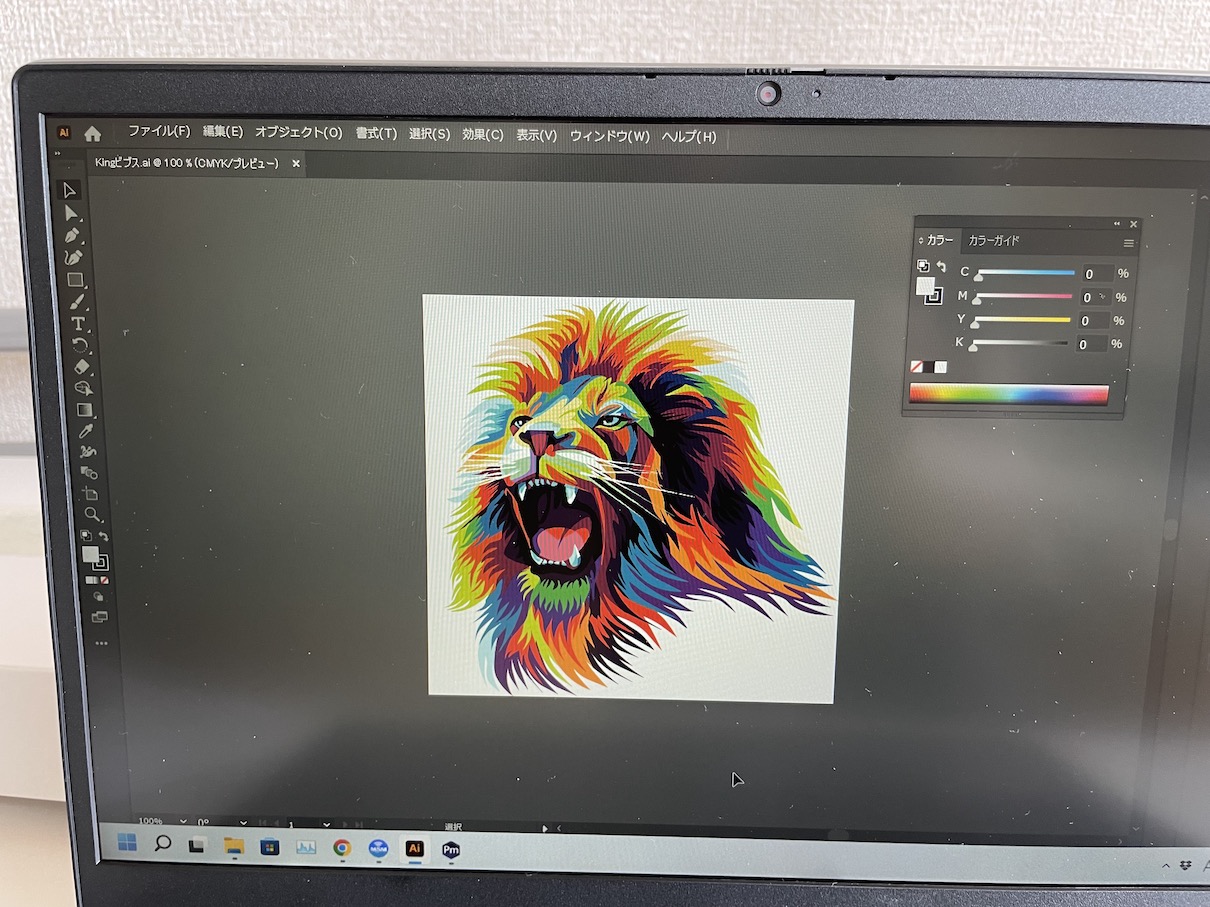1210x907 pixels.
Task: Choose the Curvature tool
Action: 74,257
